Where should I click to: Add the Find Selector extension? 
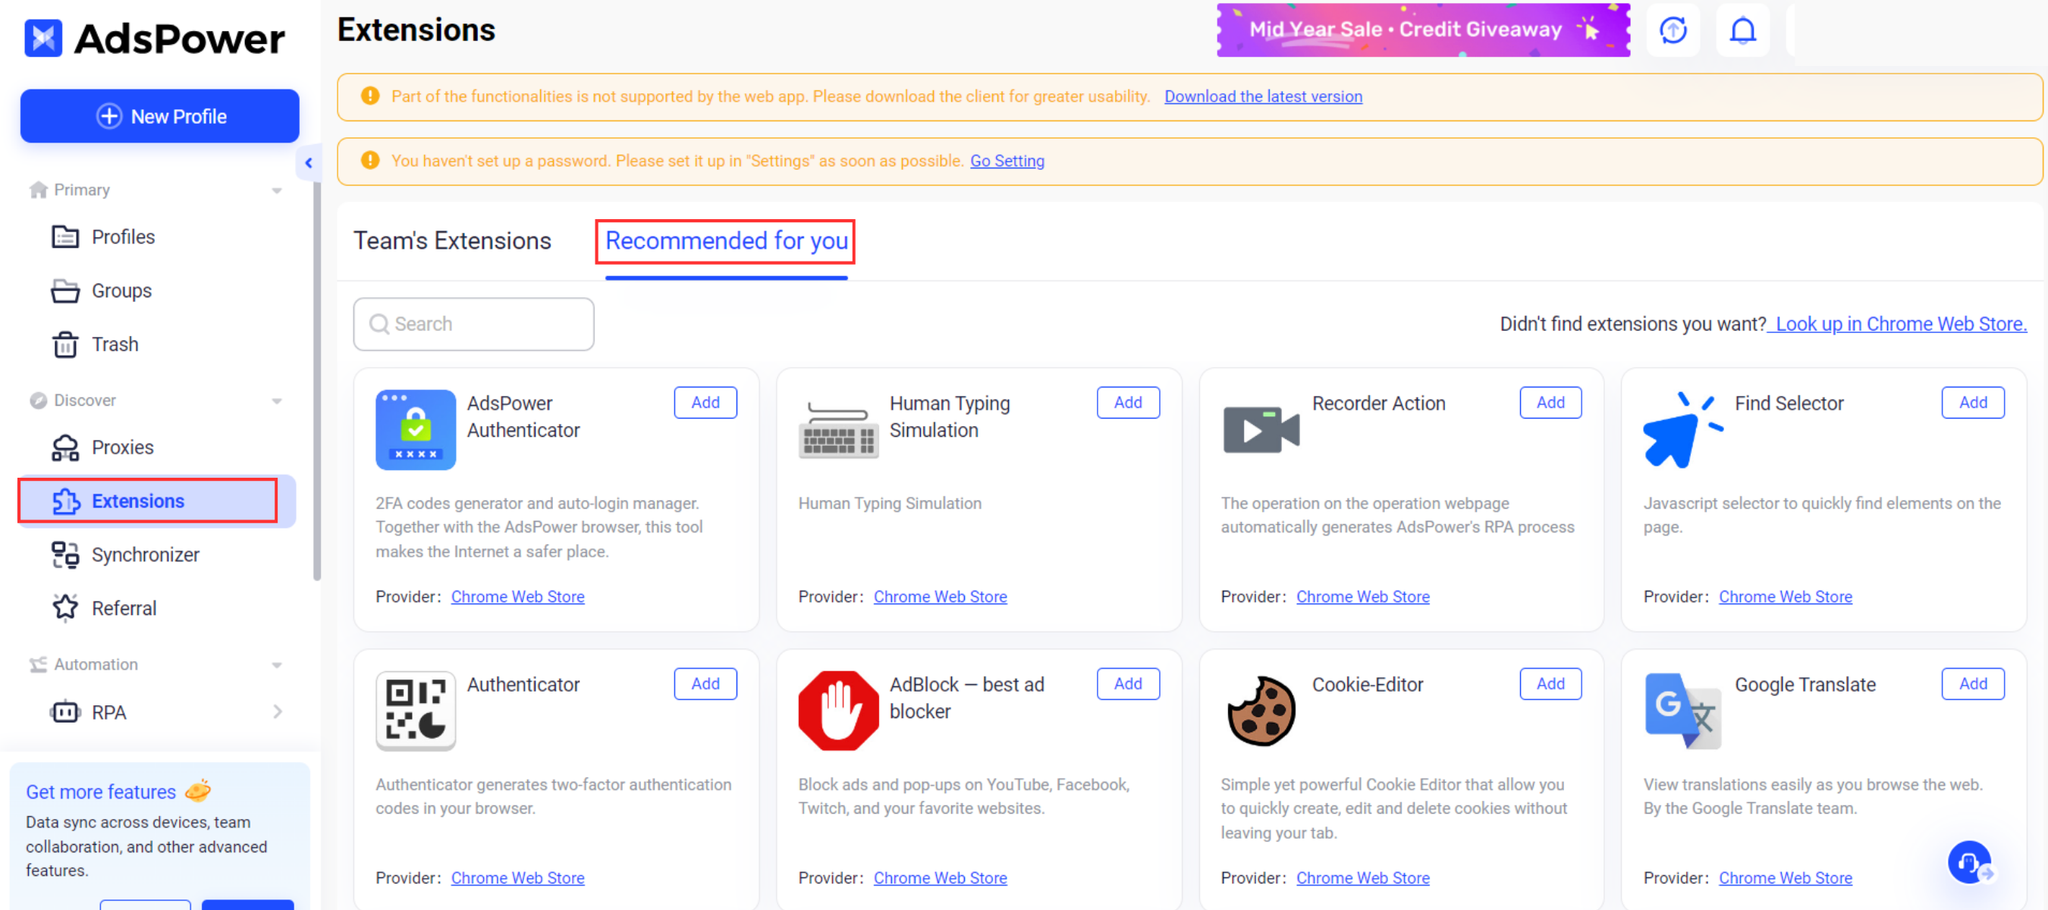click(x=1973, y=402)
